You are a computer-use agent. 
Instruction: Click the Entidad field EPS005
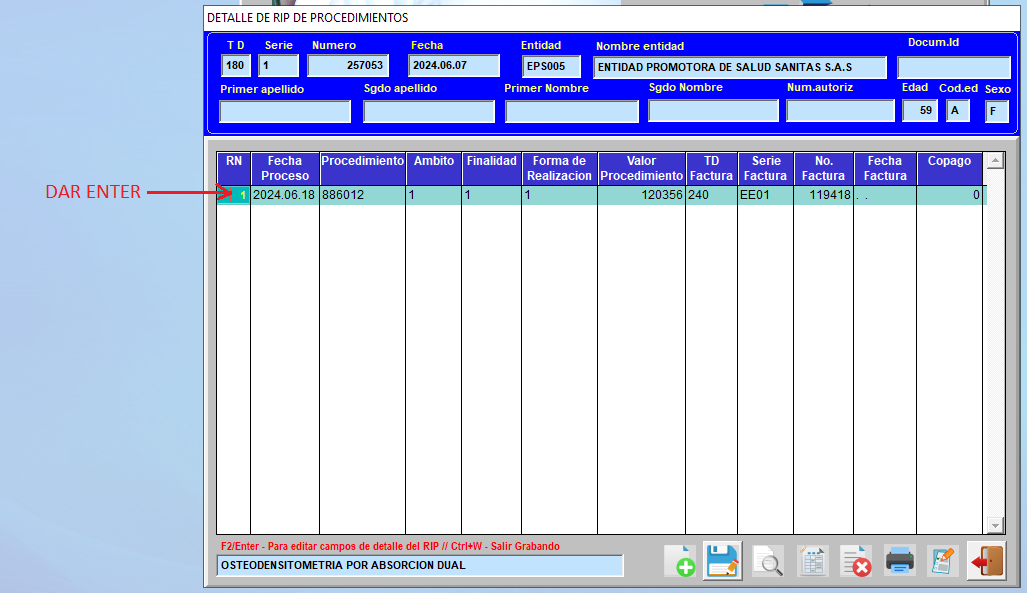[551, 66]
